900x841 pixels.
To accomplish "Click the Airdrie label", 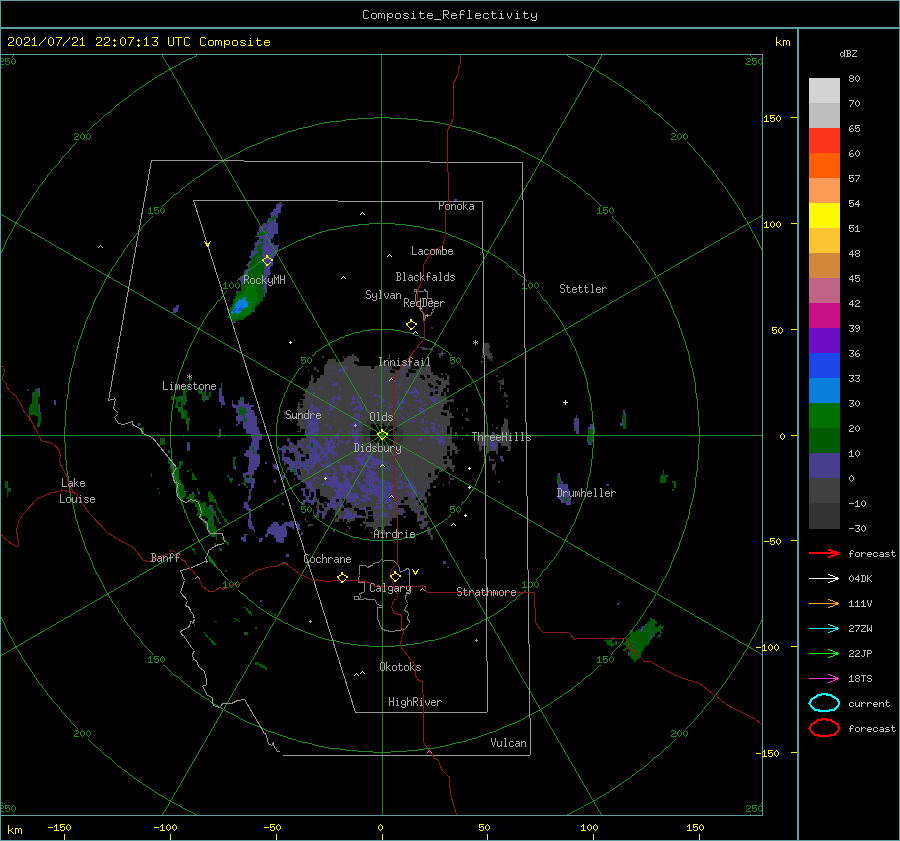I will 394,534.
